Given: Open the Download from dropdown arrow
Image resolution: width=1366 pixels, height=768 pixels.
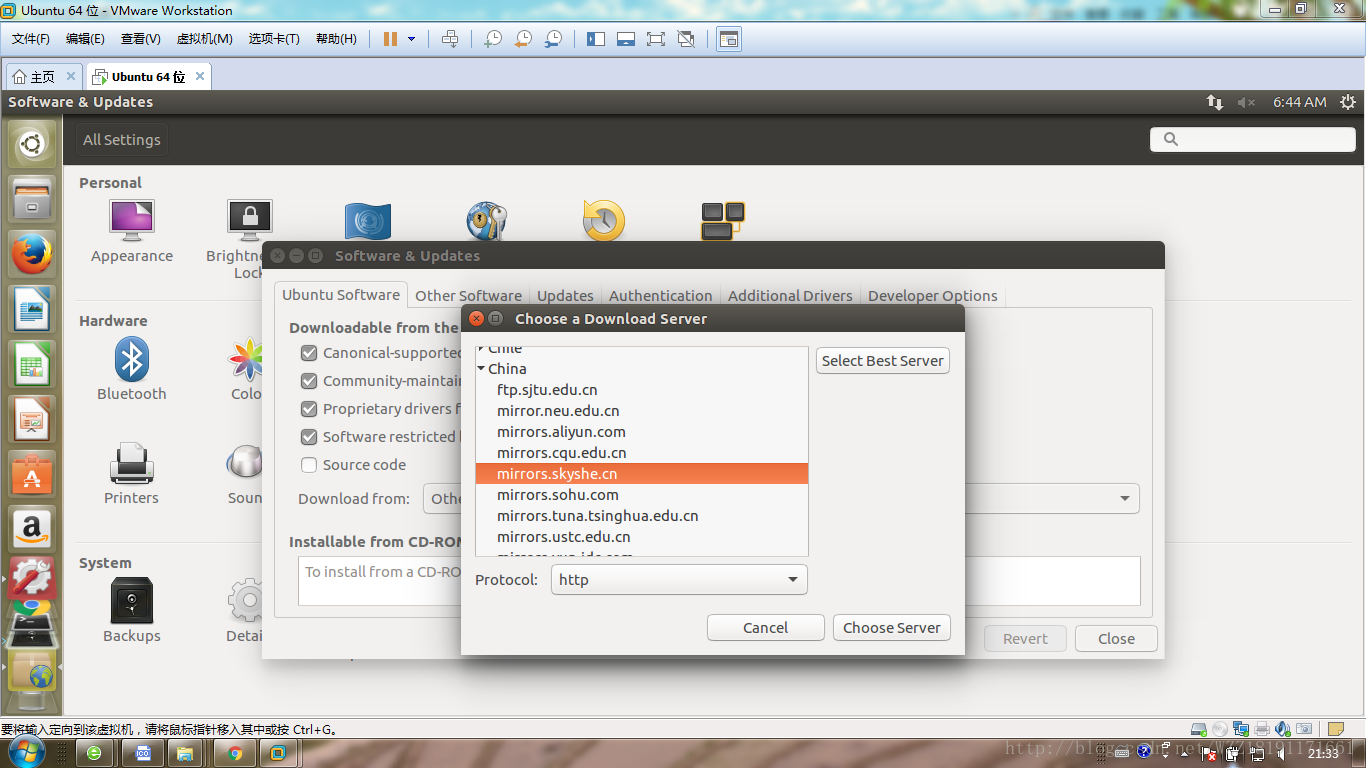Looking at the screenshot, I should point(1124,498).
